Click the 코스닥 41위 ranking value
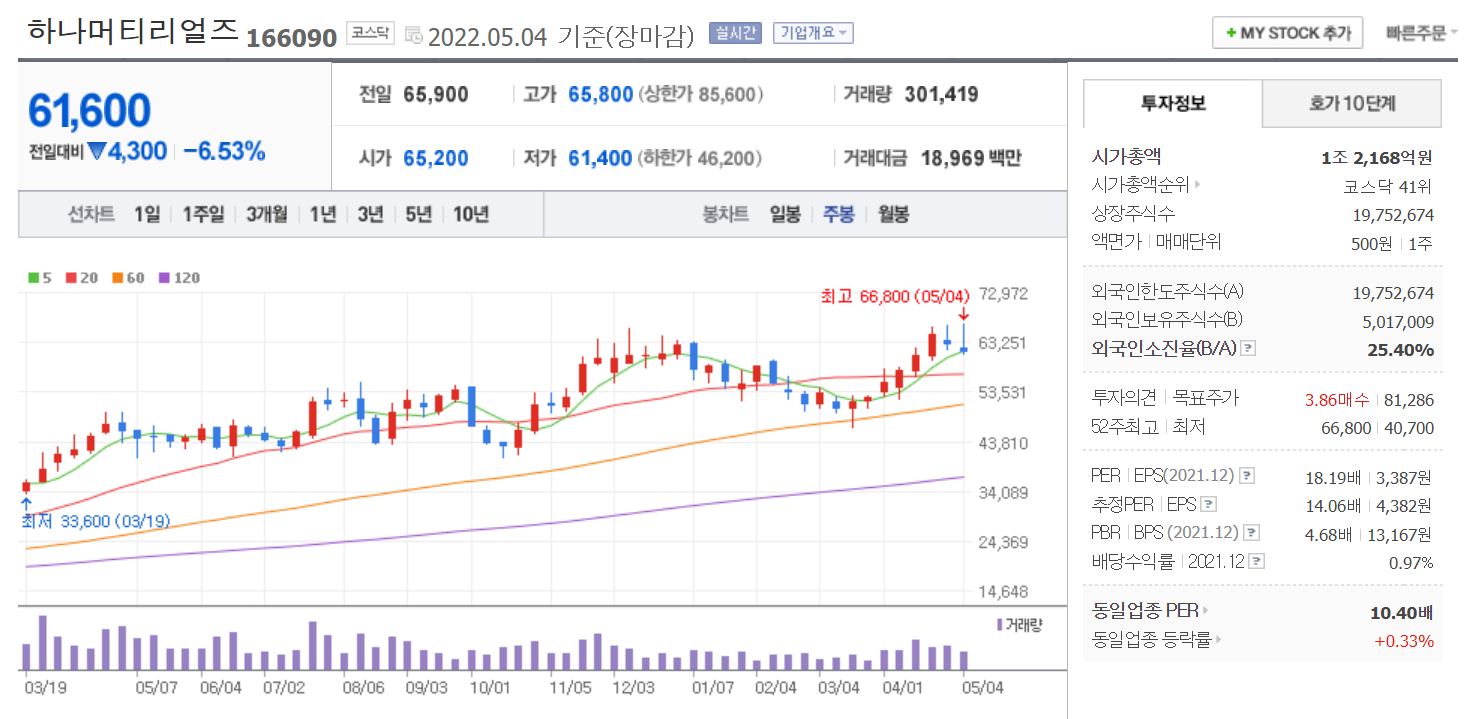The height and width of the screenshot is (719, 1475). (1389, 186)
